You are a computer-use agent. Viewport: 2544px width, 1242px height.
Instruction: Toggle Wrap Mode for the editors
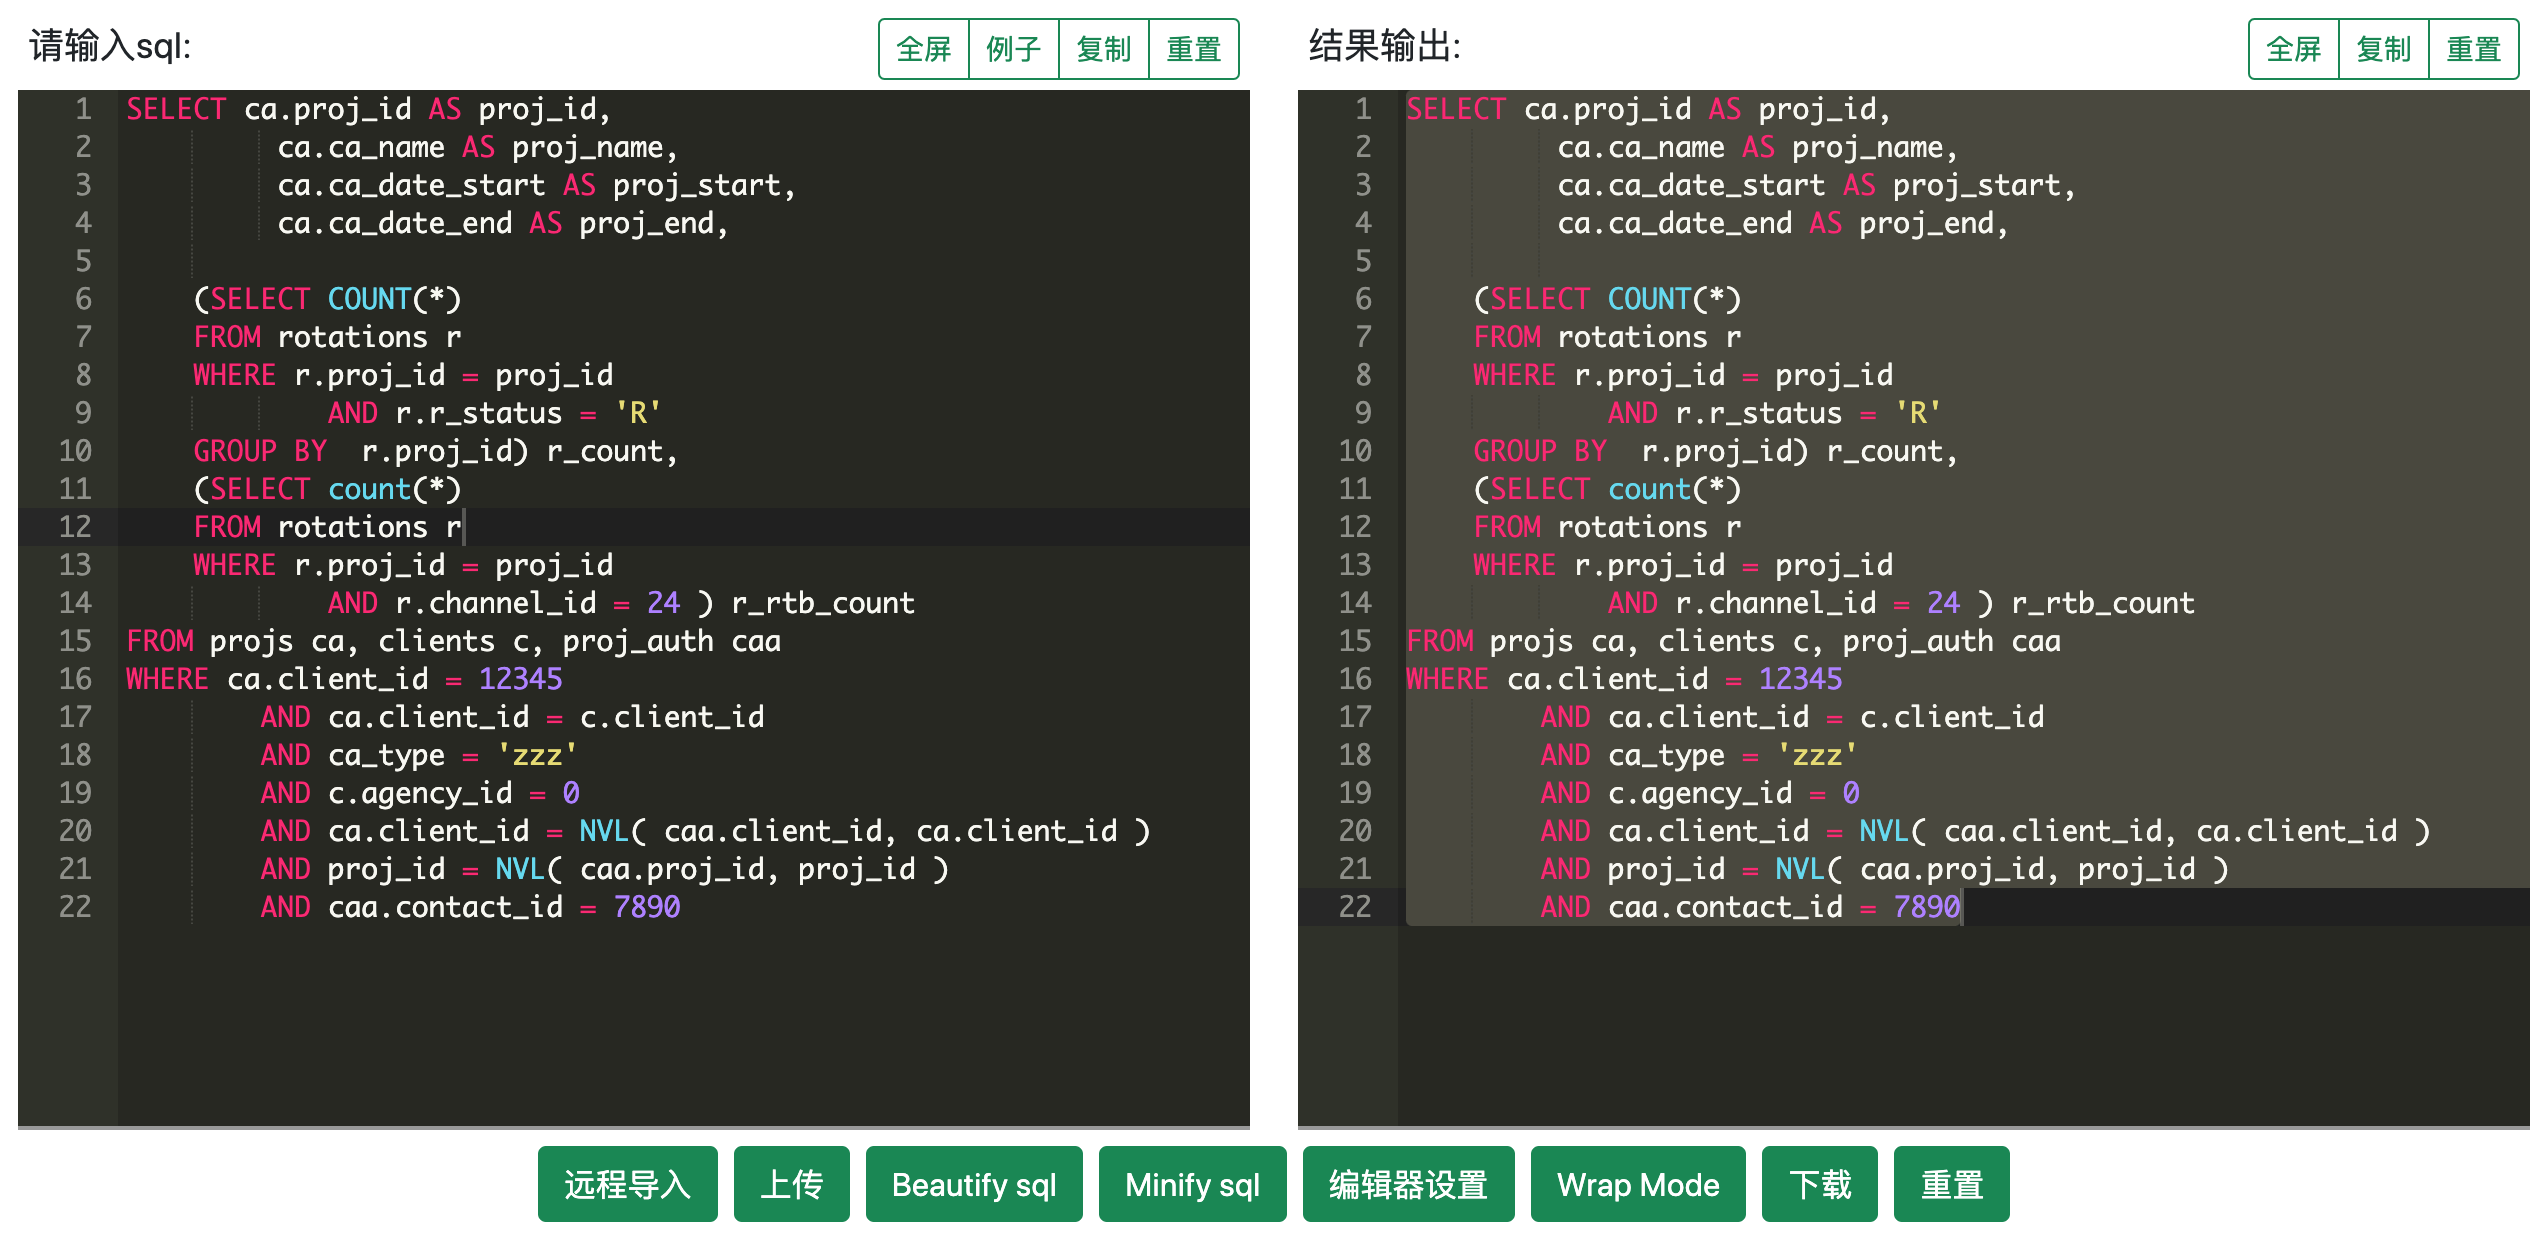[1637, 1184]
